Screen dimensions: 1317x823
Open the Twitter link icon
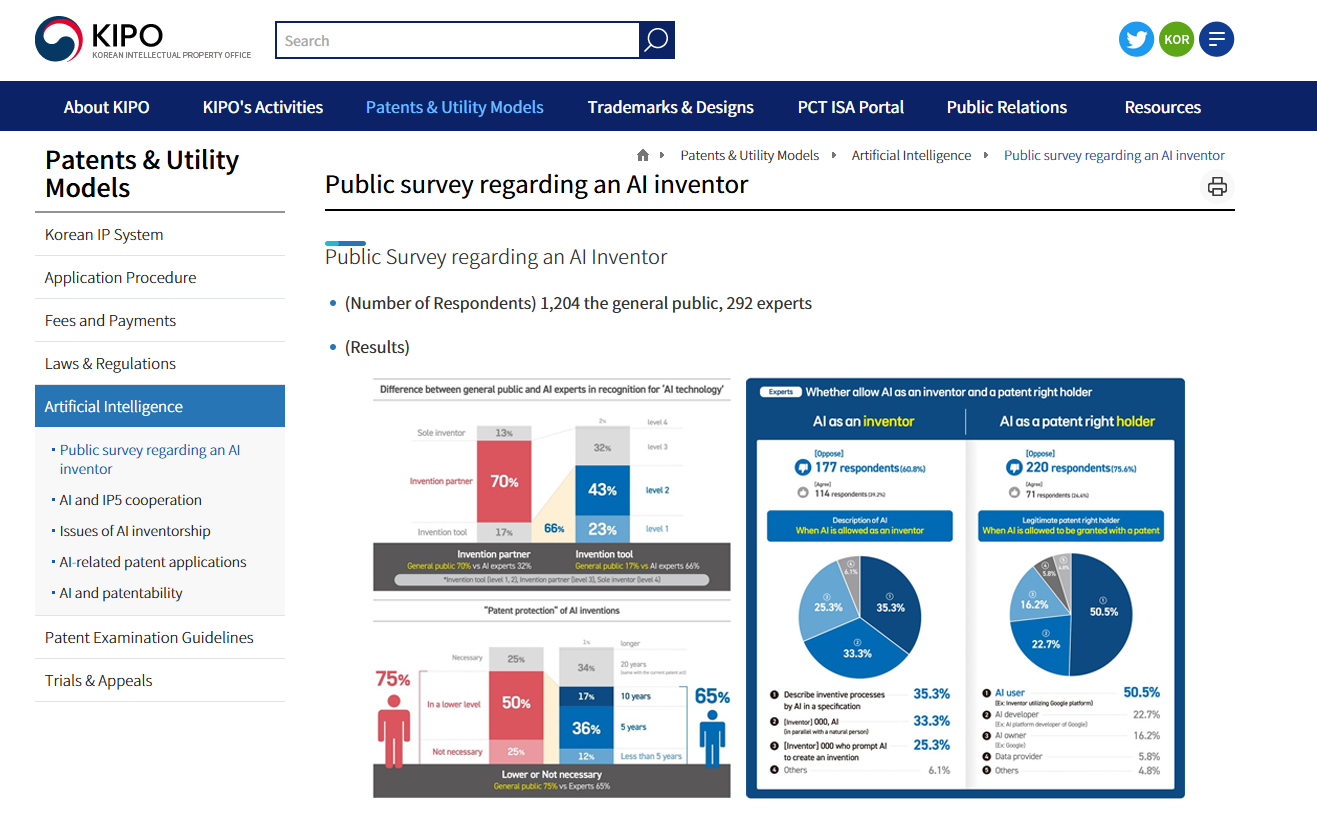[x=1136, y=40]
